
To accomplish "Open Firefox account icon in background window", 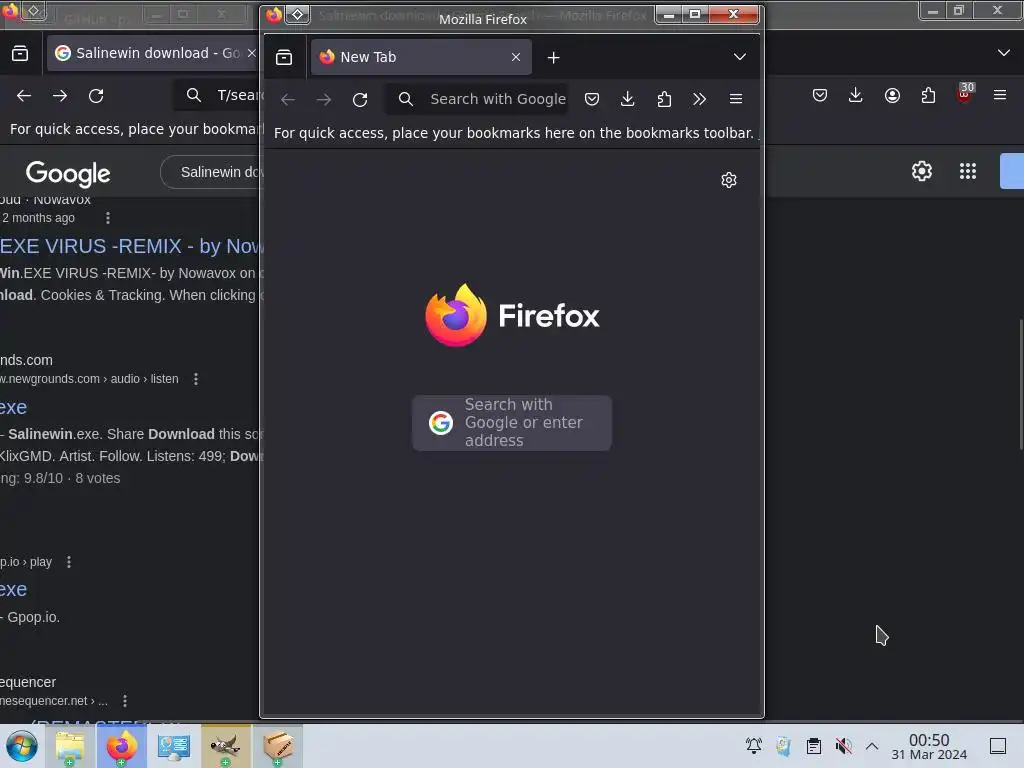I will coord(892,96).
